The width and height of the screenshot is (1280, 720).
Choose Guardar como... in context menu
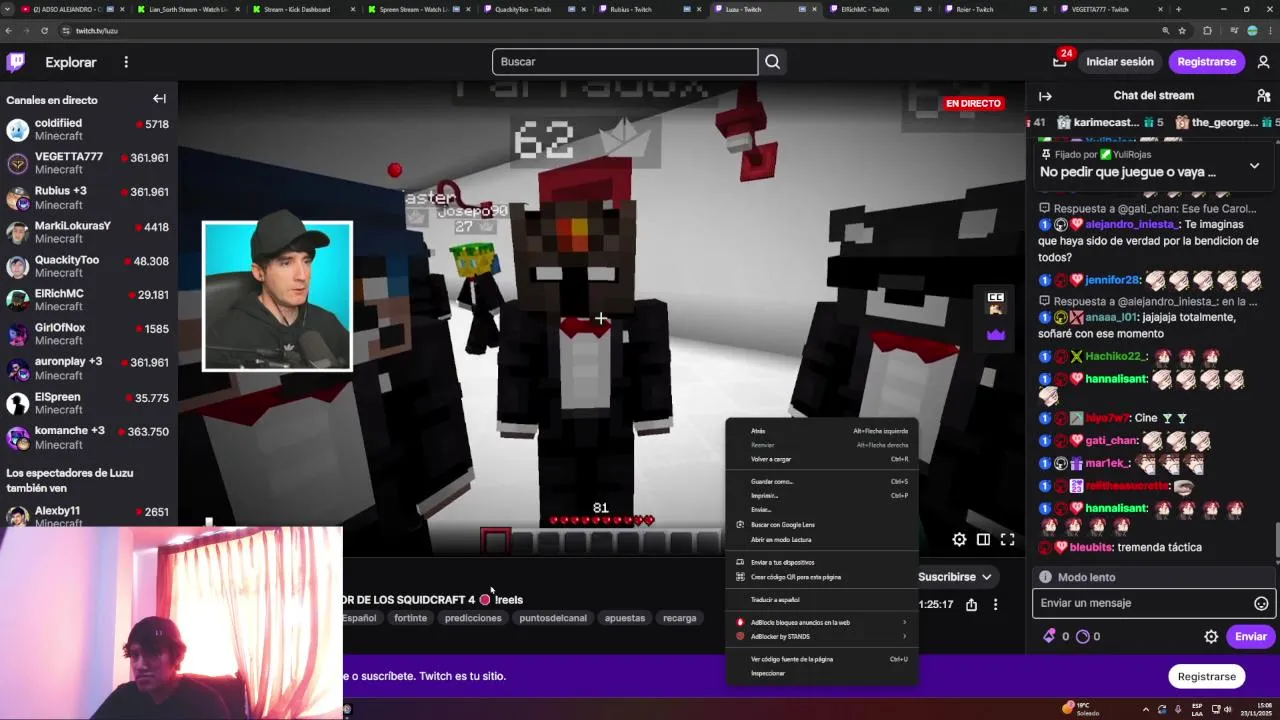pos(821,481)
